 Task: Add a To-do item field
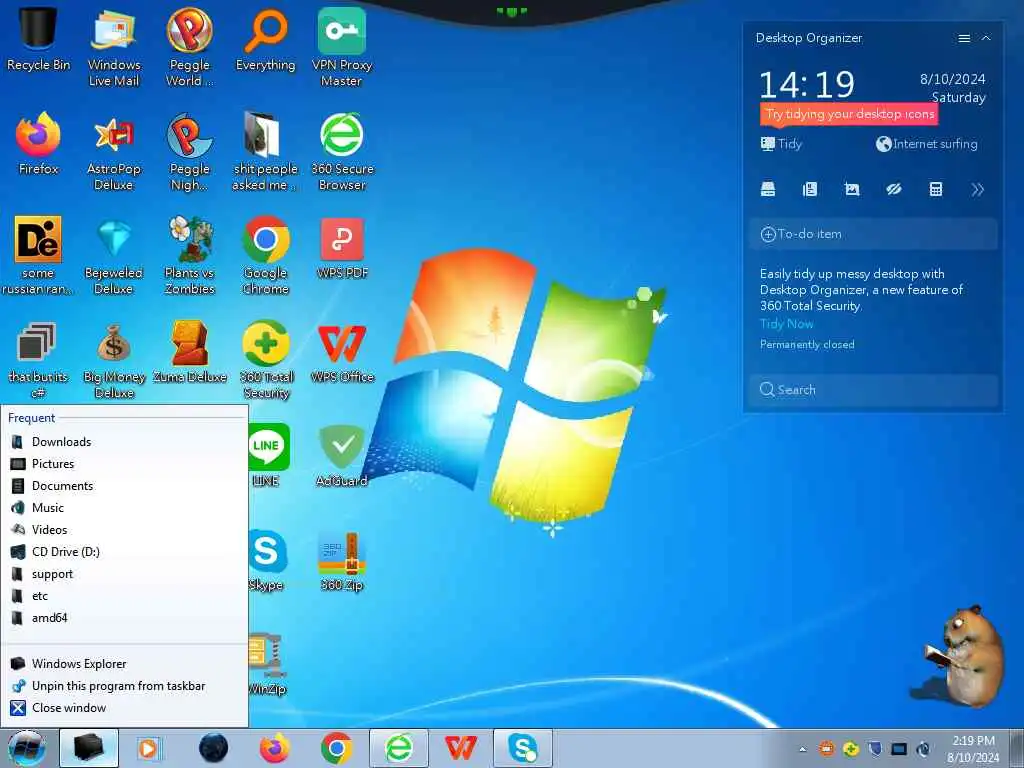(873, 234)
